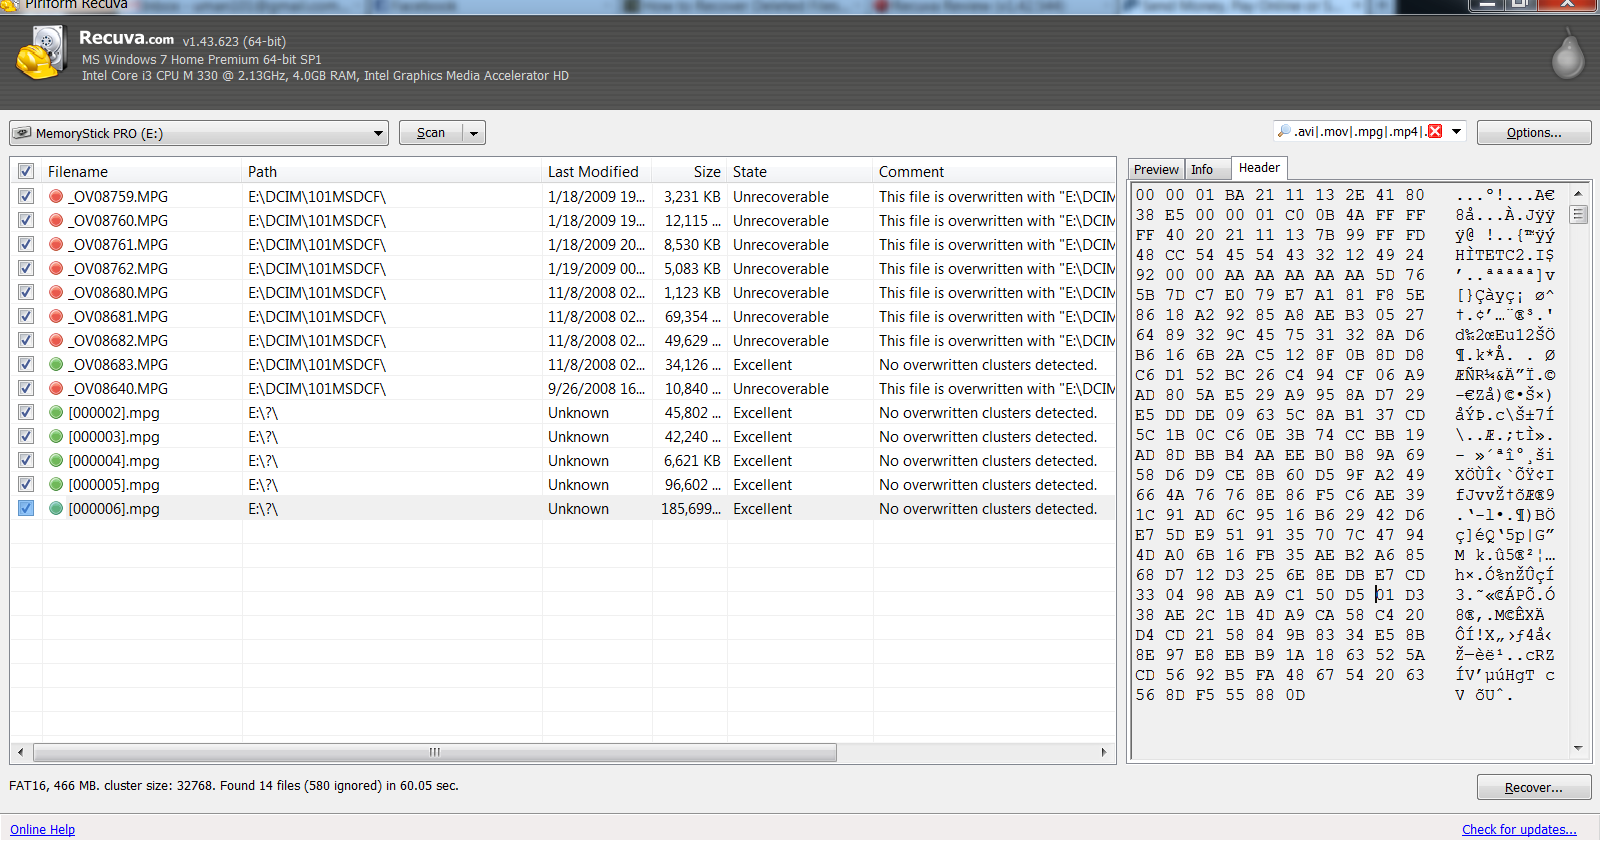The height and width of the screenshot is (841, 1600).
Task: Uncheck the [000006].mpg checkbox
Action: click(26, 509)
